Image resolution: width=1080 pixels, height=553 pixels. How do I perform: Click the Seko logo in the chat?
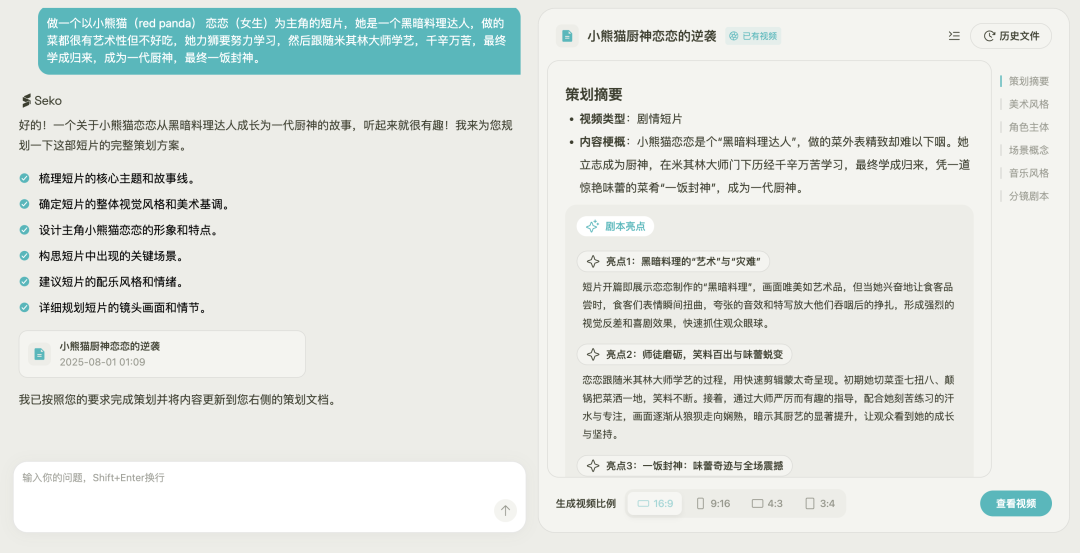41,100
